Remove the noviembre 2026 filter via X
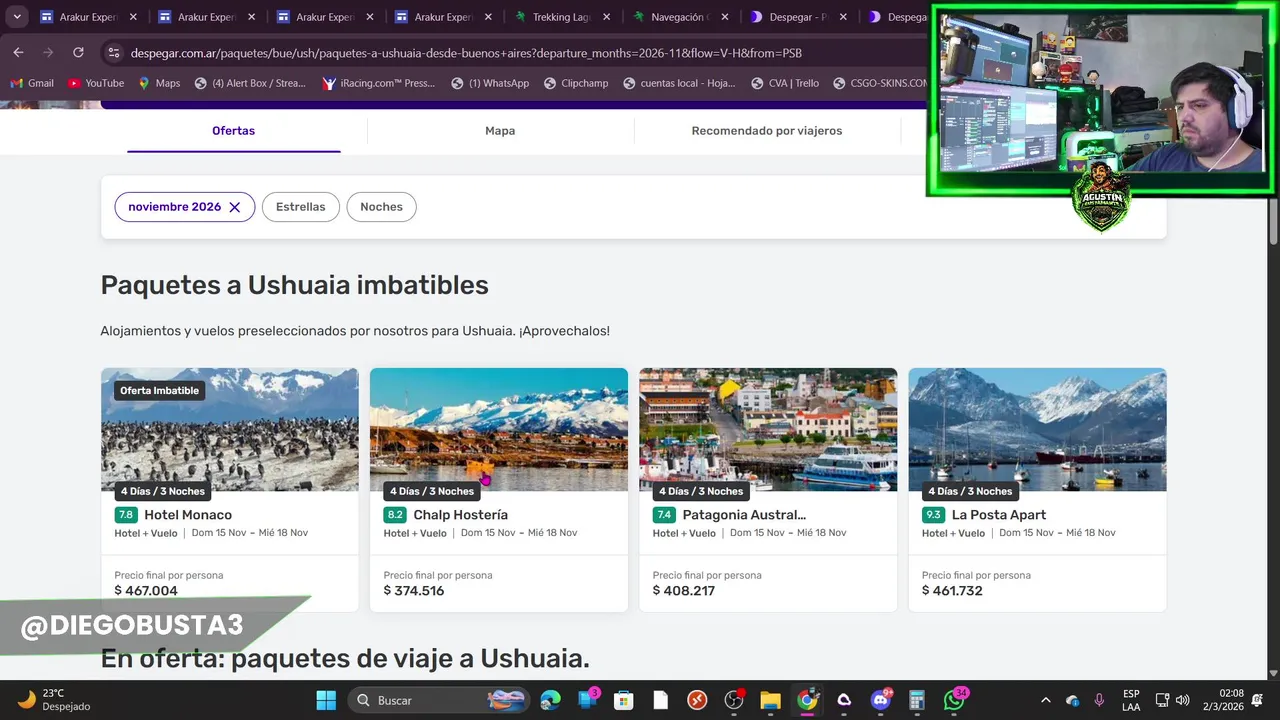This screenshot has width=1280, height=720. (x=235, y=207)
